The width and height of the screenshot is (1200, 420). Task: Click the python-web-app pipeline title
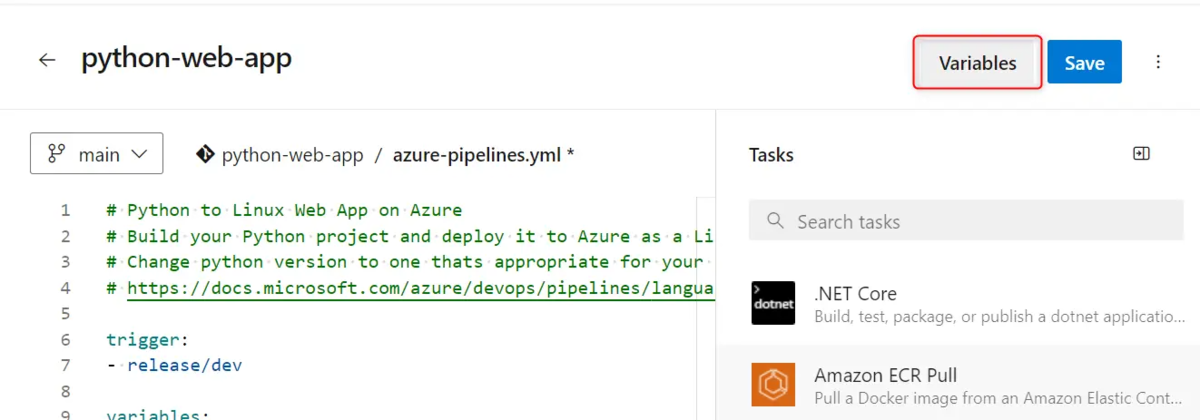[186, 59]
